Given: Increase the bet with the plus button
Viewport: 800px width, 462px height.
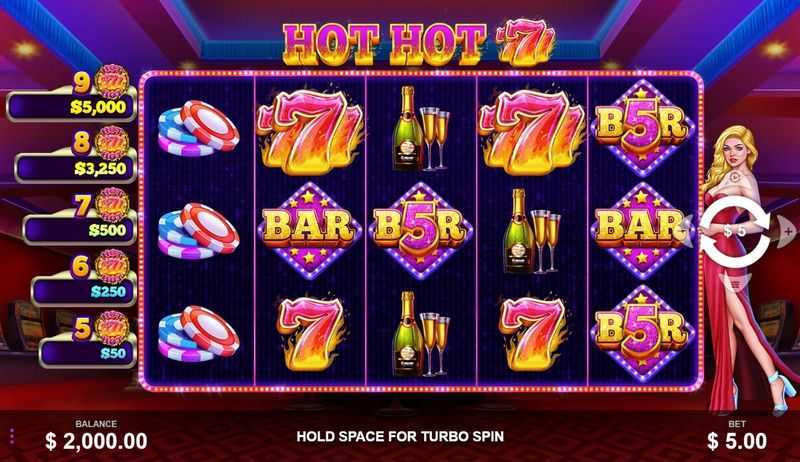Looking at the screenshot, I should [x=788, y=232].
